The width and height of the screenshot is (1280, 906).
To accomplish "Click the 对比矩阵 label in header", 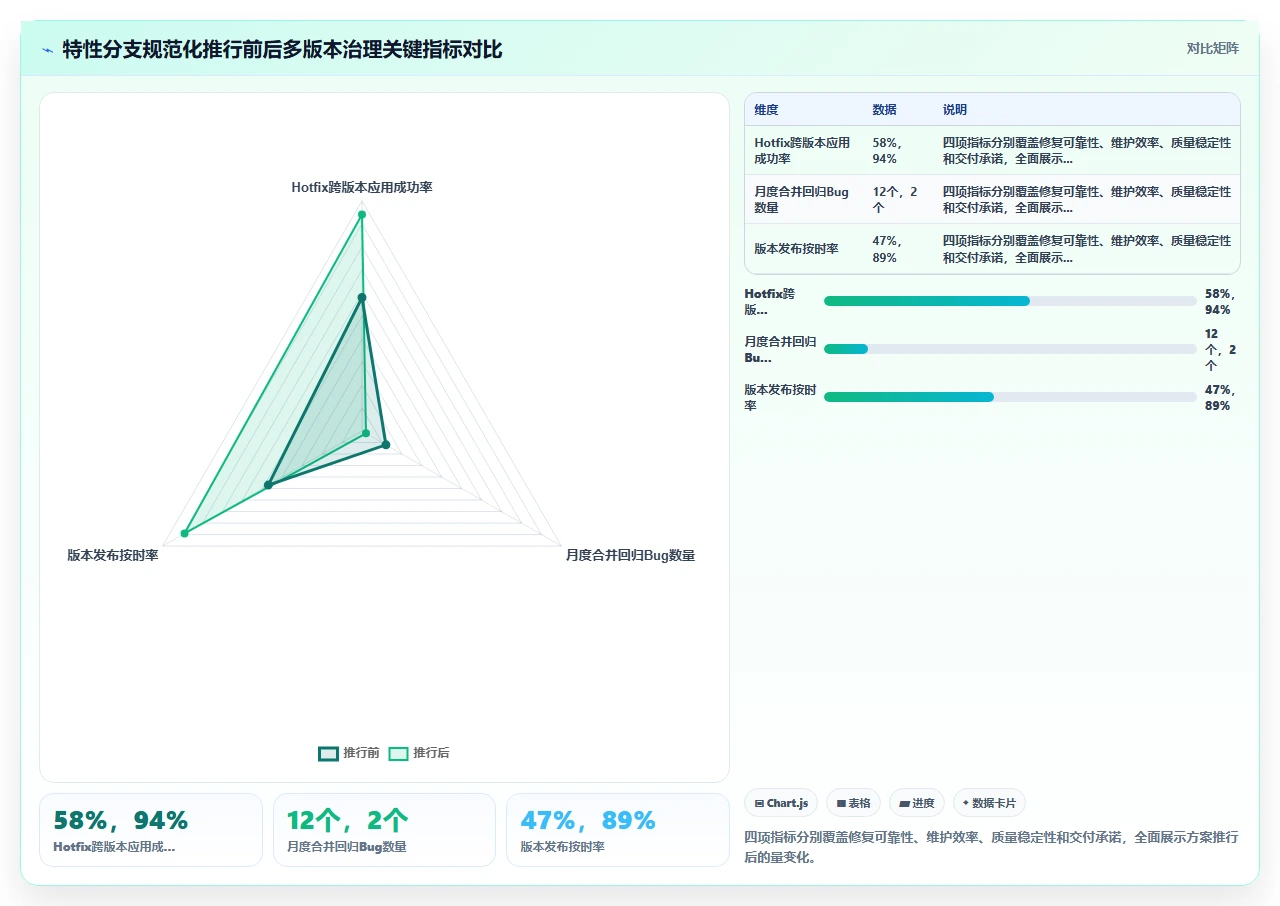I will (1212, 49).
